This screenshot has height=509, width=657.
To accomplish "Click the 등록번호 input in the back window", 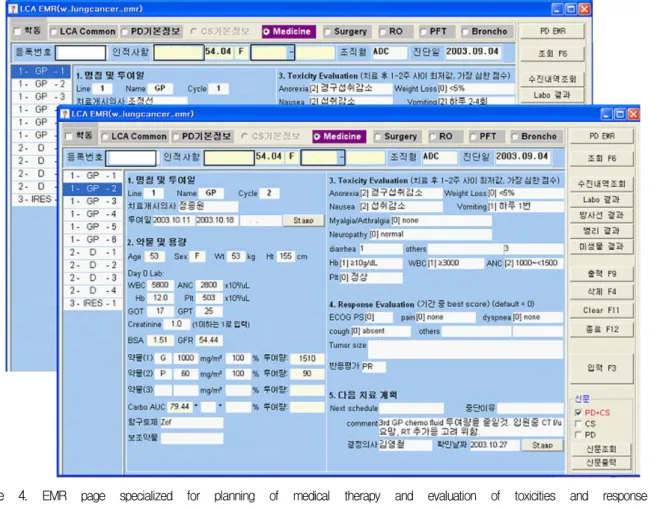I will click(x=80, y=53).
